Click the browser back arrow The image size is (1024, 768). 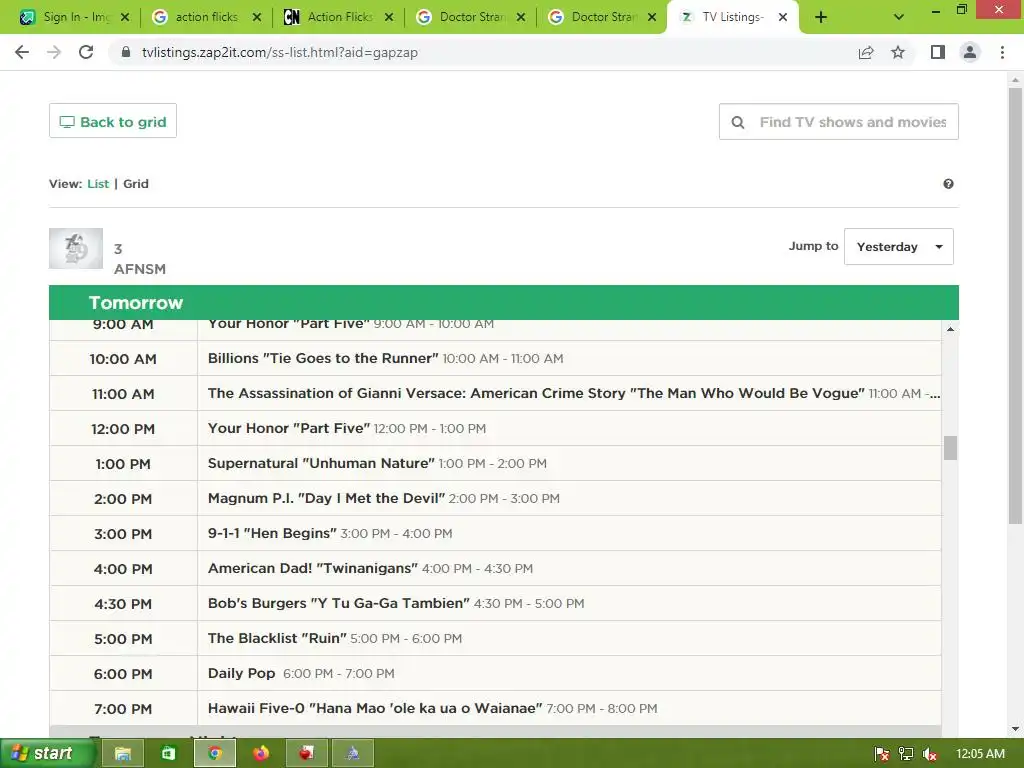tap(22, 52)
